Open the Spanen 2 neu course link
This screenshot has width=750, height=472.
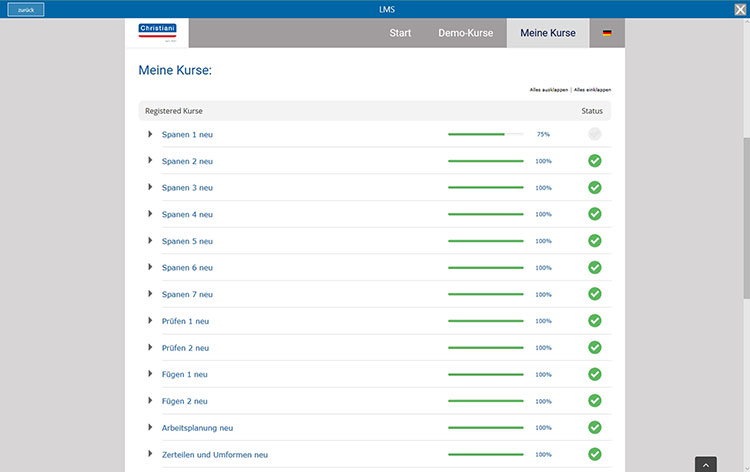pyautogui.click(x=187, y=162)
